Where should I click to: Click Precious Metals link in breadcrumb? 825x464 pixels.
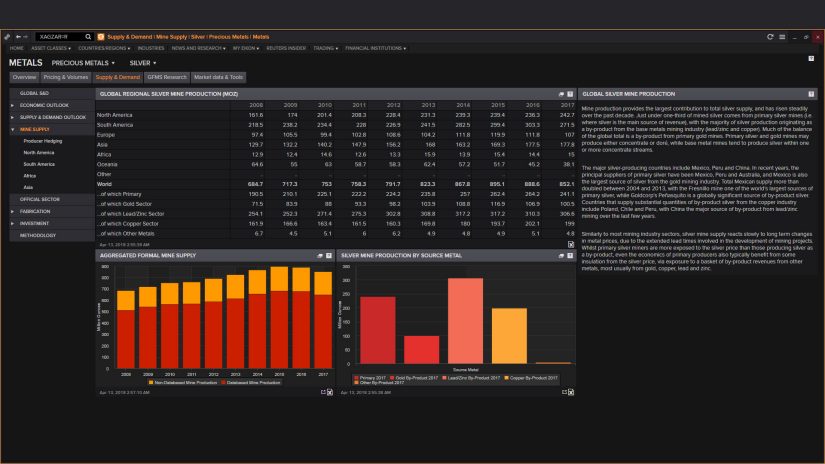pos(228,37)
